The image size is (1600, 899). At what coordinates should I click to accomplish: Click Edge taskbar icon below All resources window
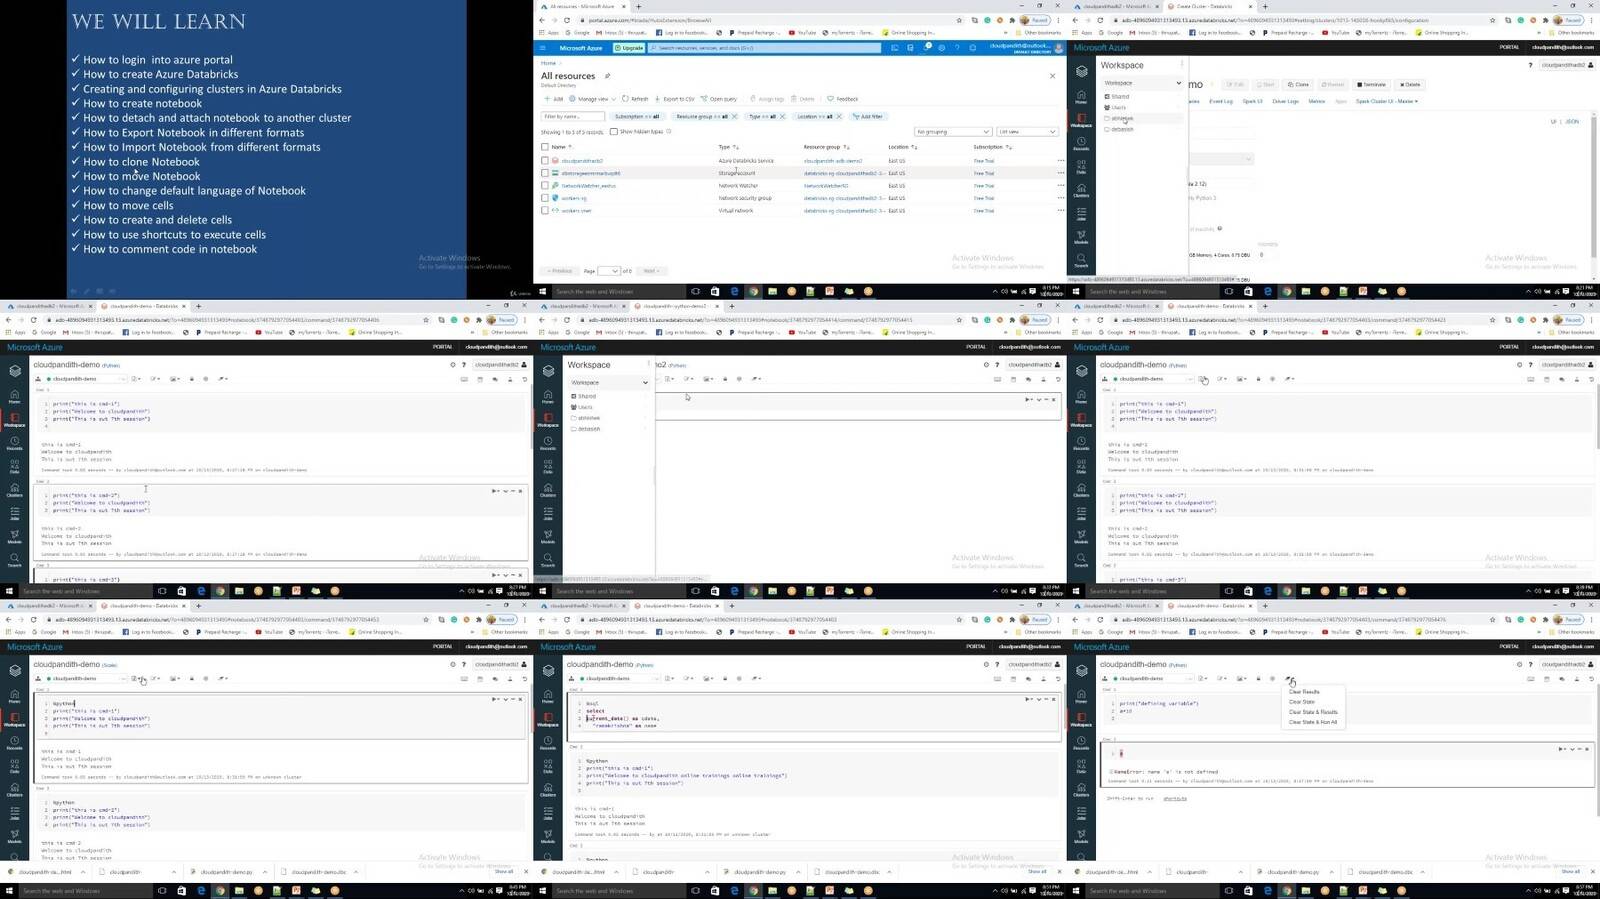click(734, 291)
